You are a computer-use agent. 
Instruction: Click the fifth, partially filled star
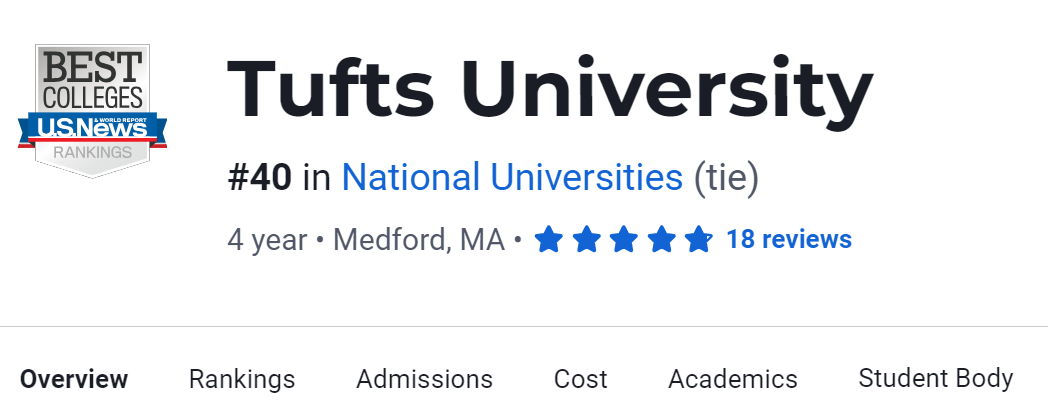pos(698,240)
